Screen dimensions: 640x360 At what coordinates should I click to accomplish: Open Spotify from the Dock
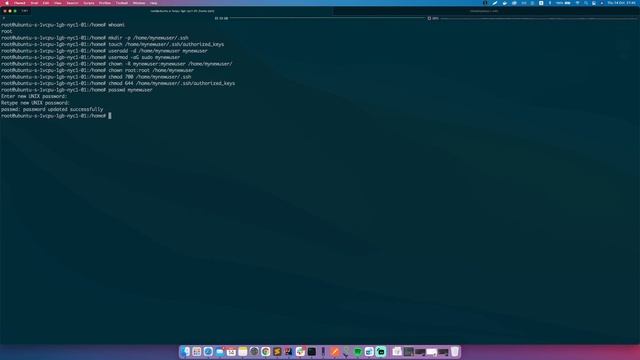coord(358,351)
